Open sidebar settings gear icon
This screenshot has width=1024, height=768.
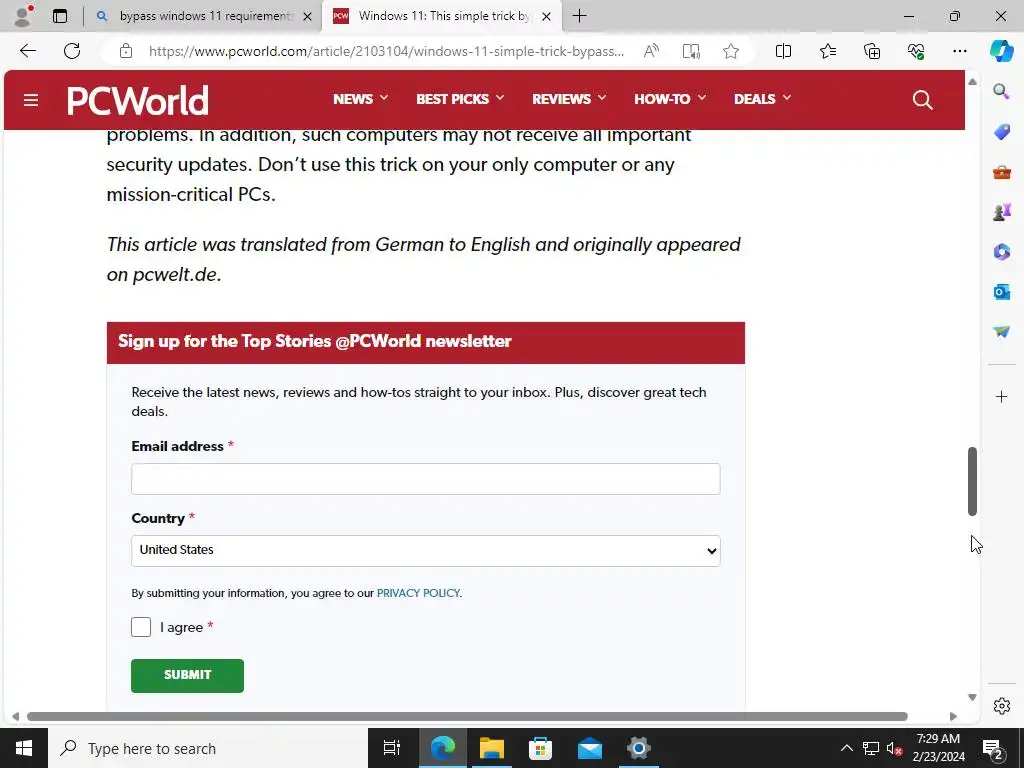point(1001,706)
